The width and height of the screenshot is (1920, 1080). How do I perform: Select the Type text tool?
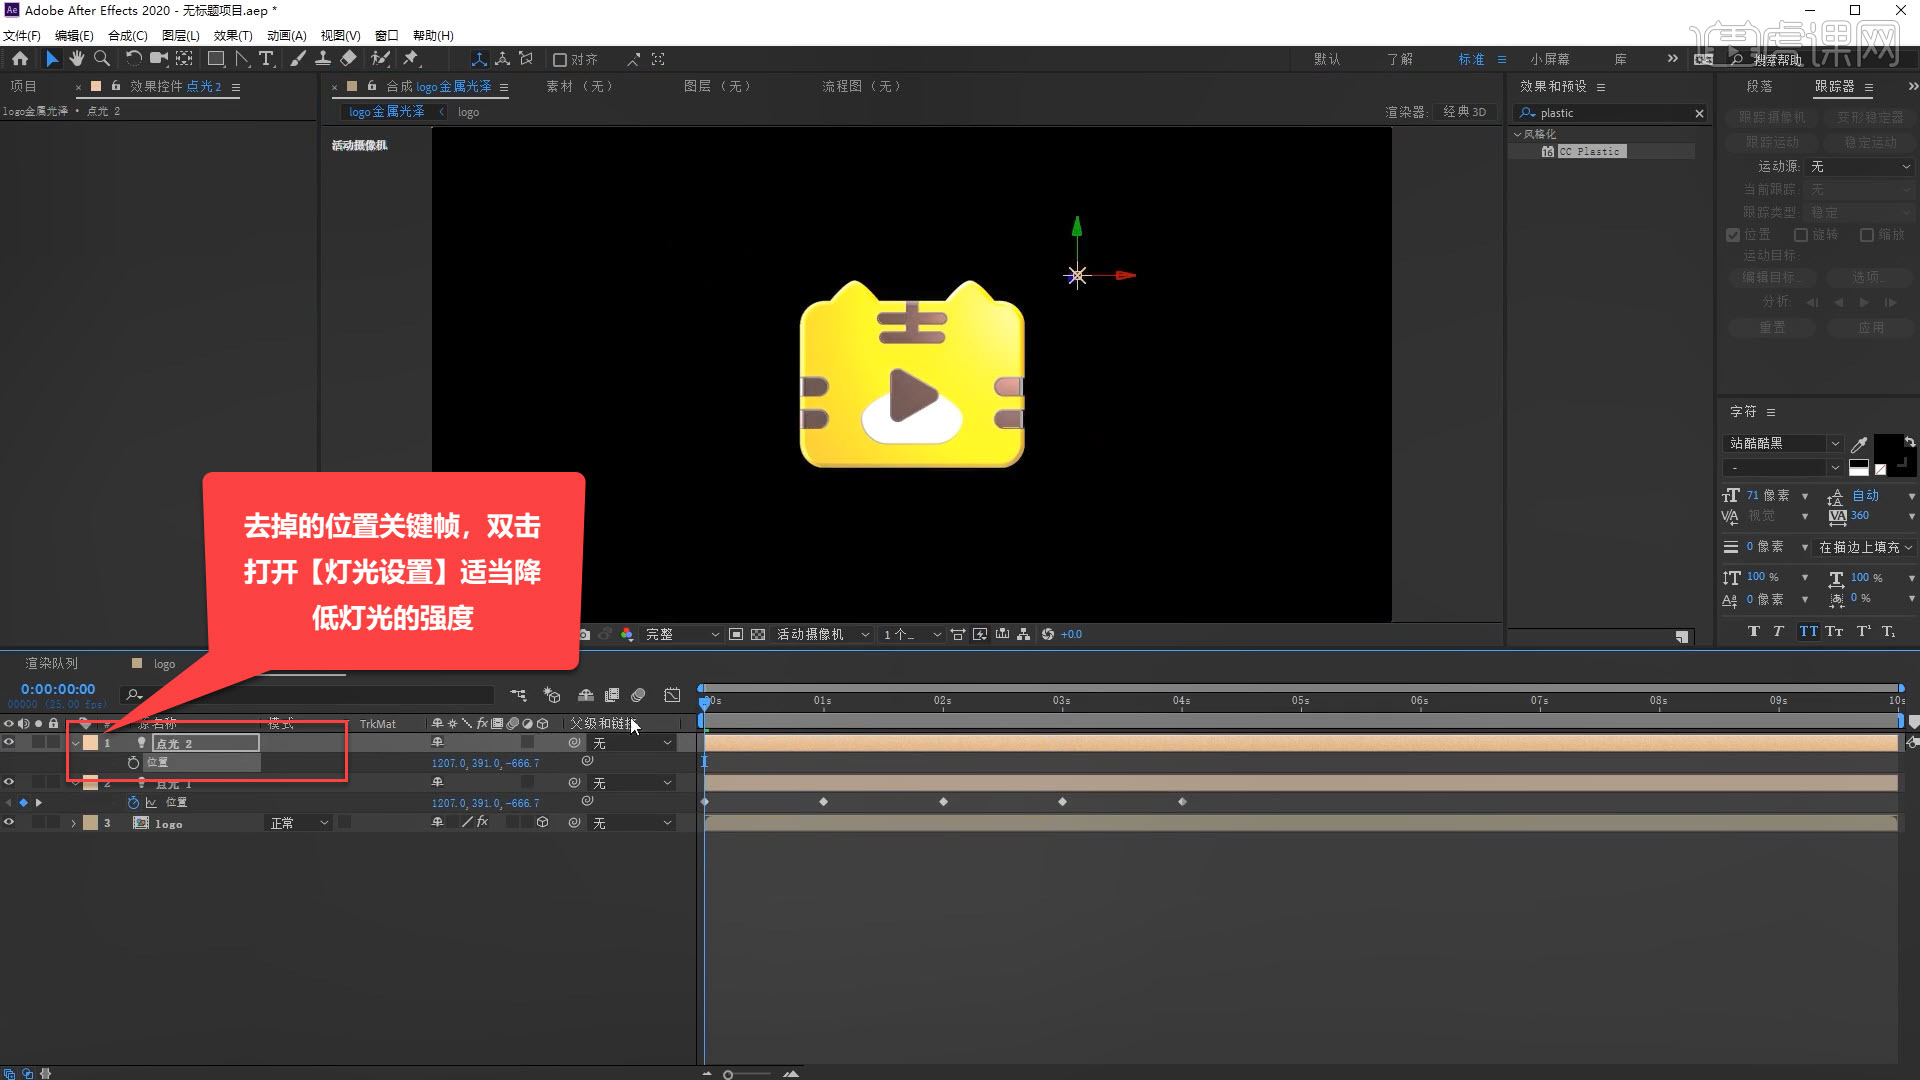pos(266,59)
